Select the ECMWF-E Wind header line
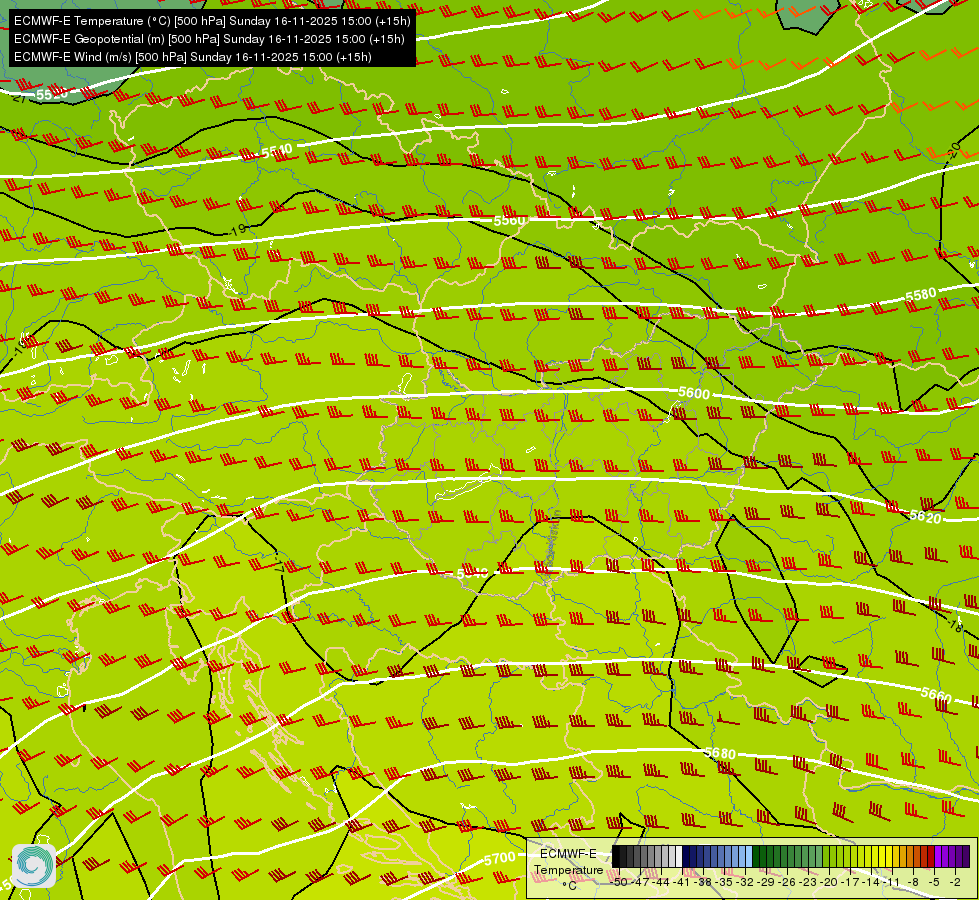The width and height of the screenshot is (979, 900). tap(193, 57)
